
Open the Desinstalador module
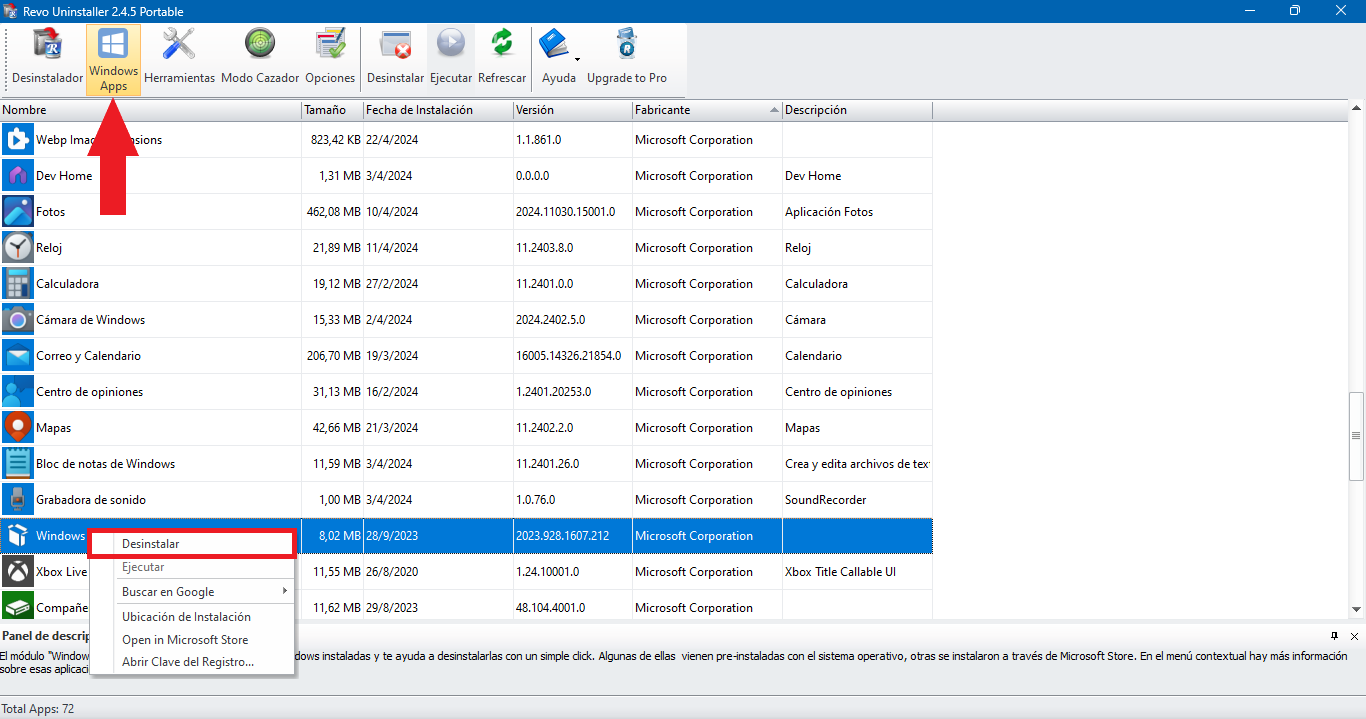click(47, 58)
